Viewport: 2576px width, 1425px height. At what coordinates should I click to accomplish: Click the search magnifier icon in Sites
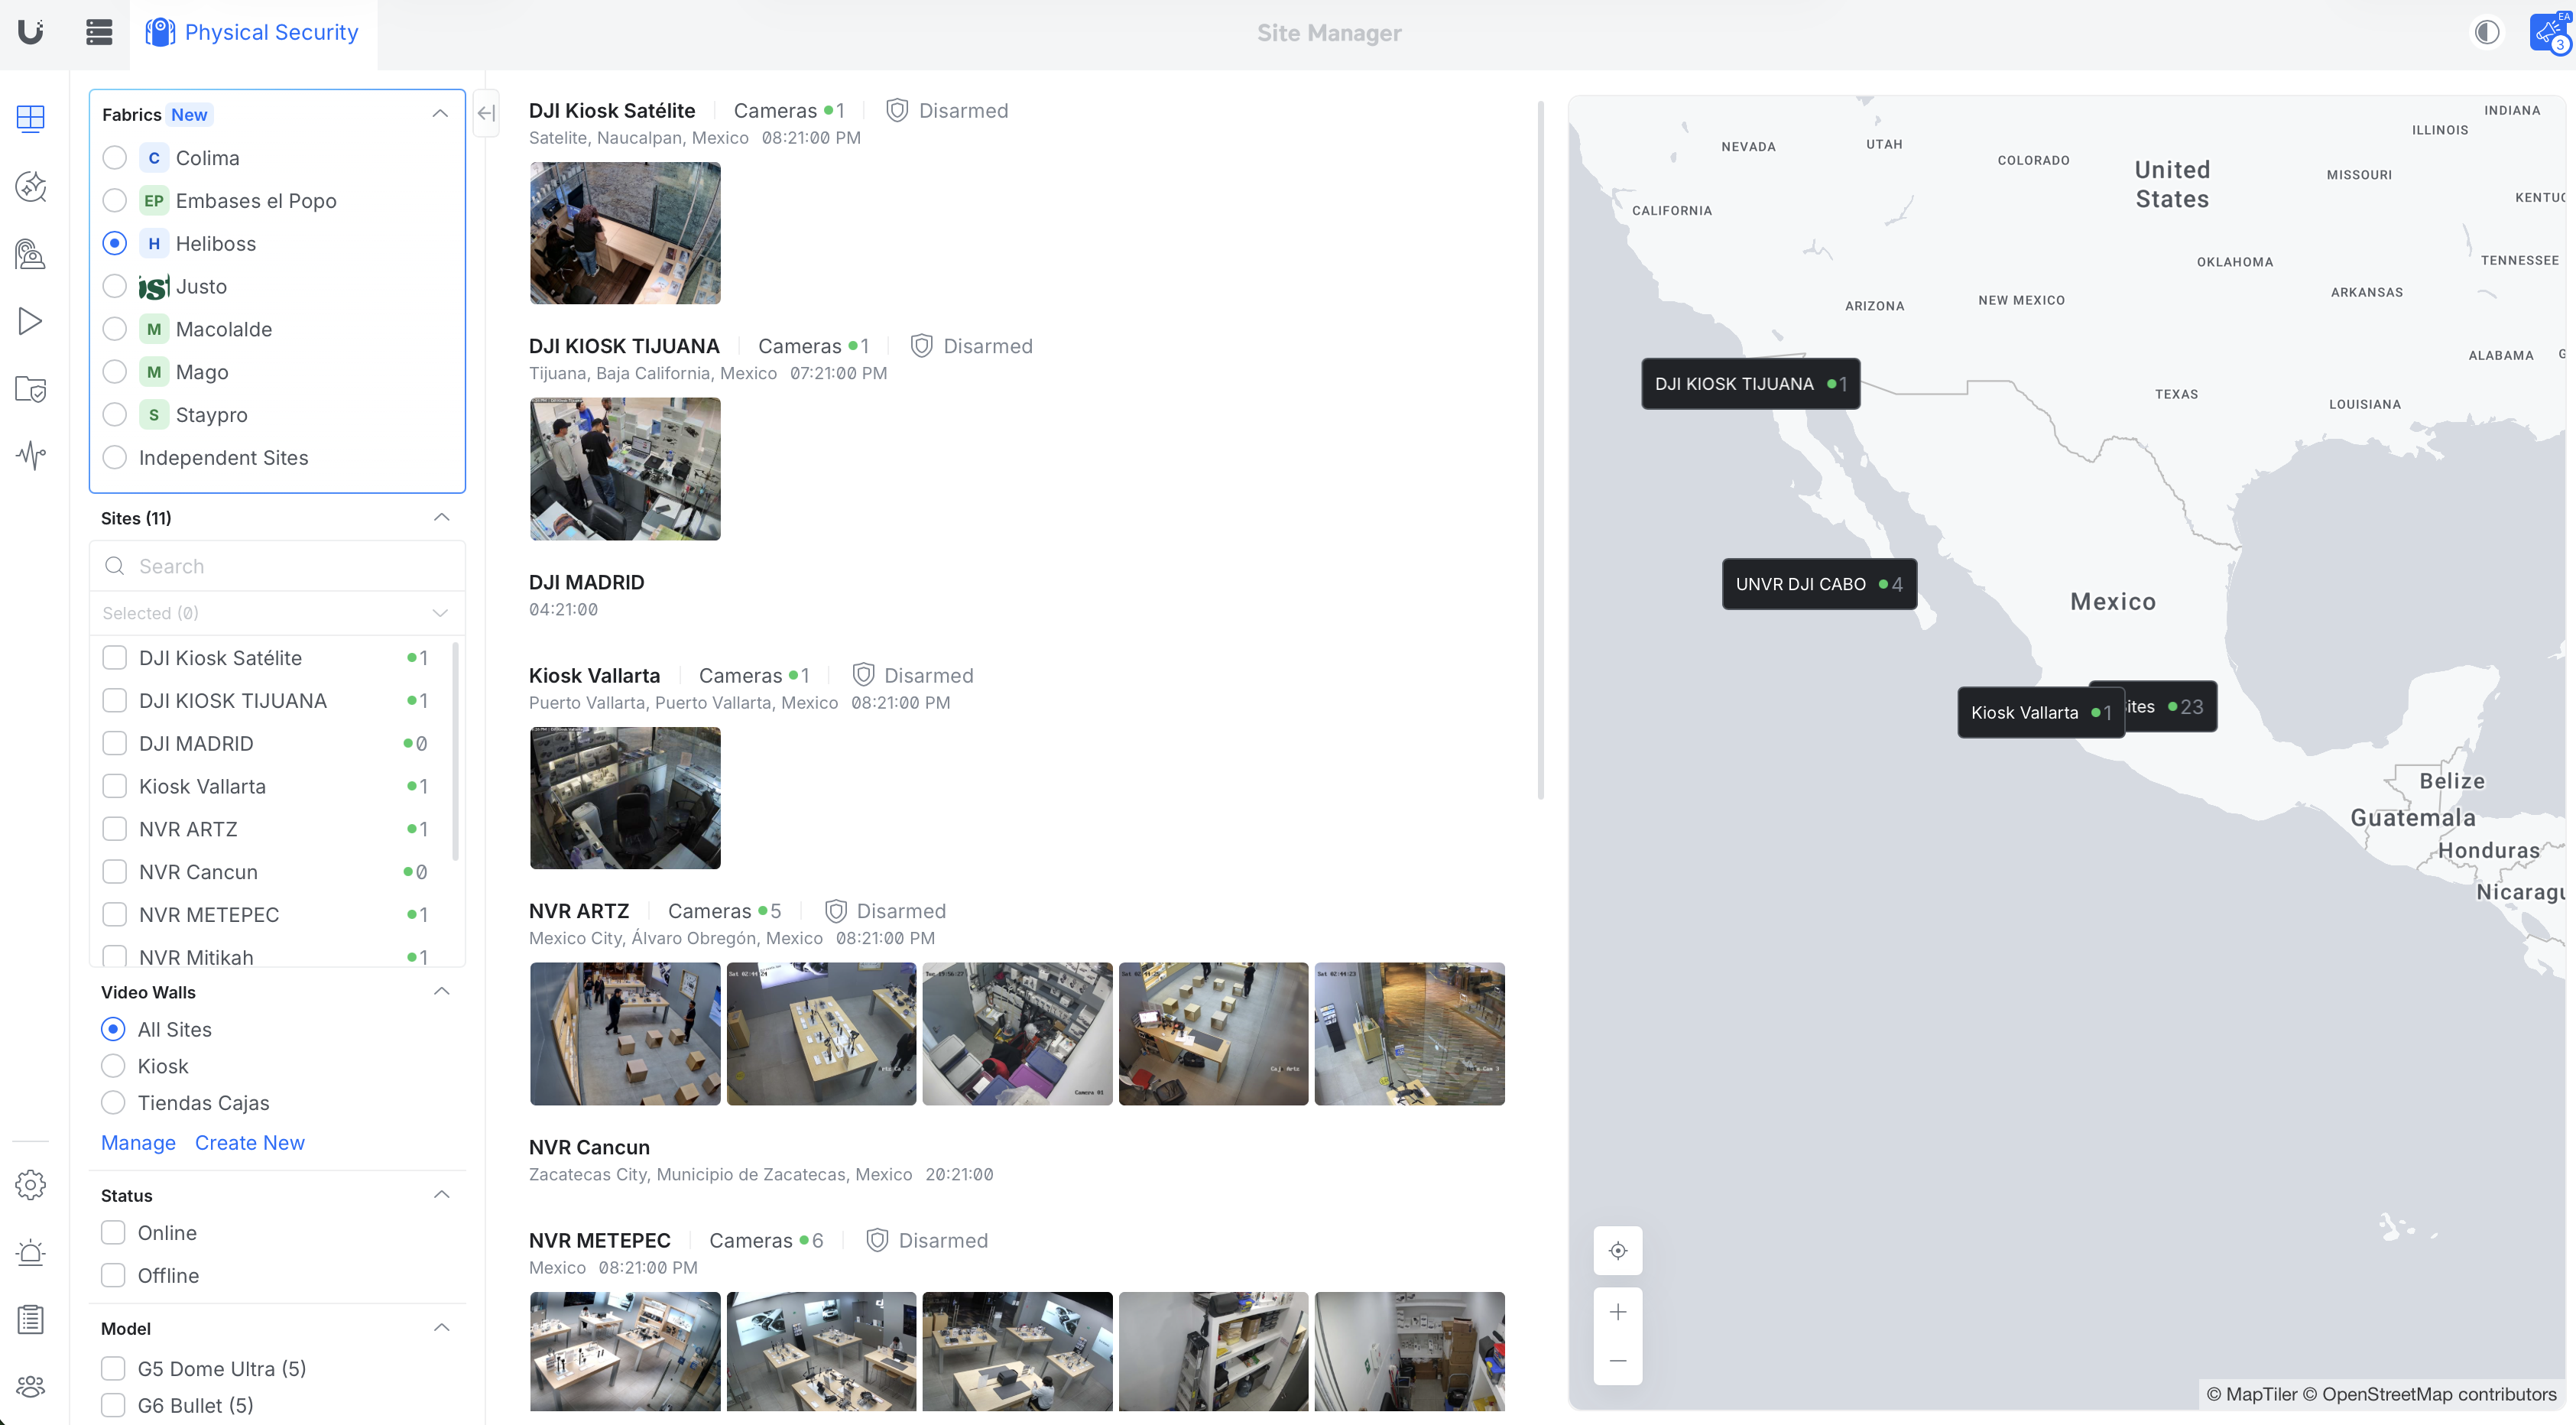[115, 566]
